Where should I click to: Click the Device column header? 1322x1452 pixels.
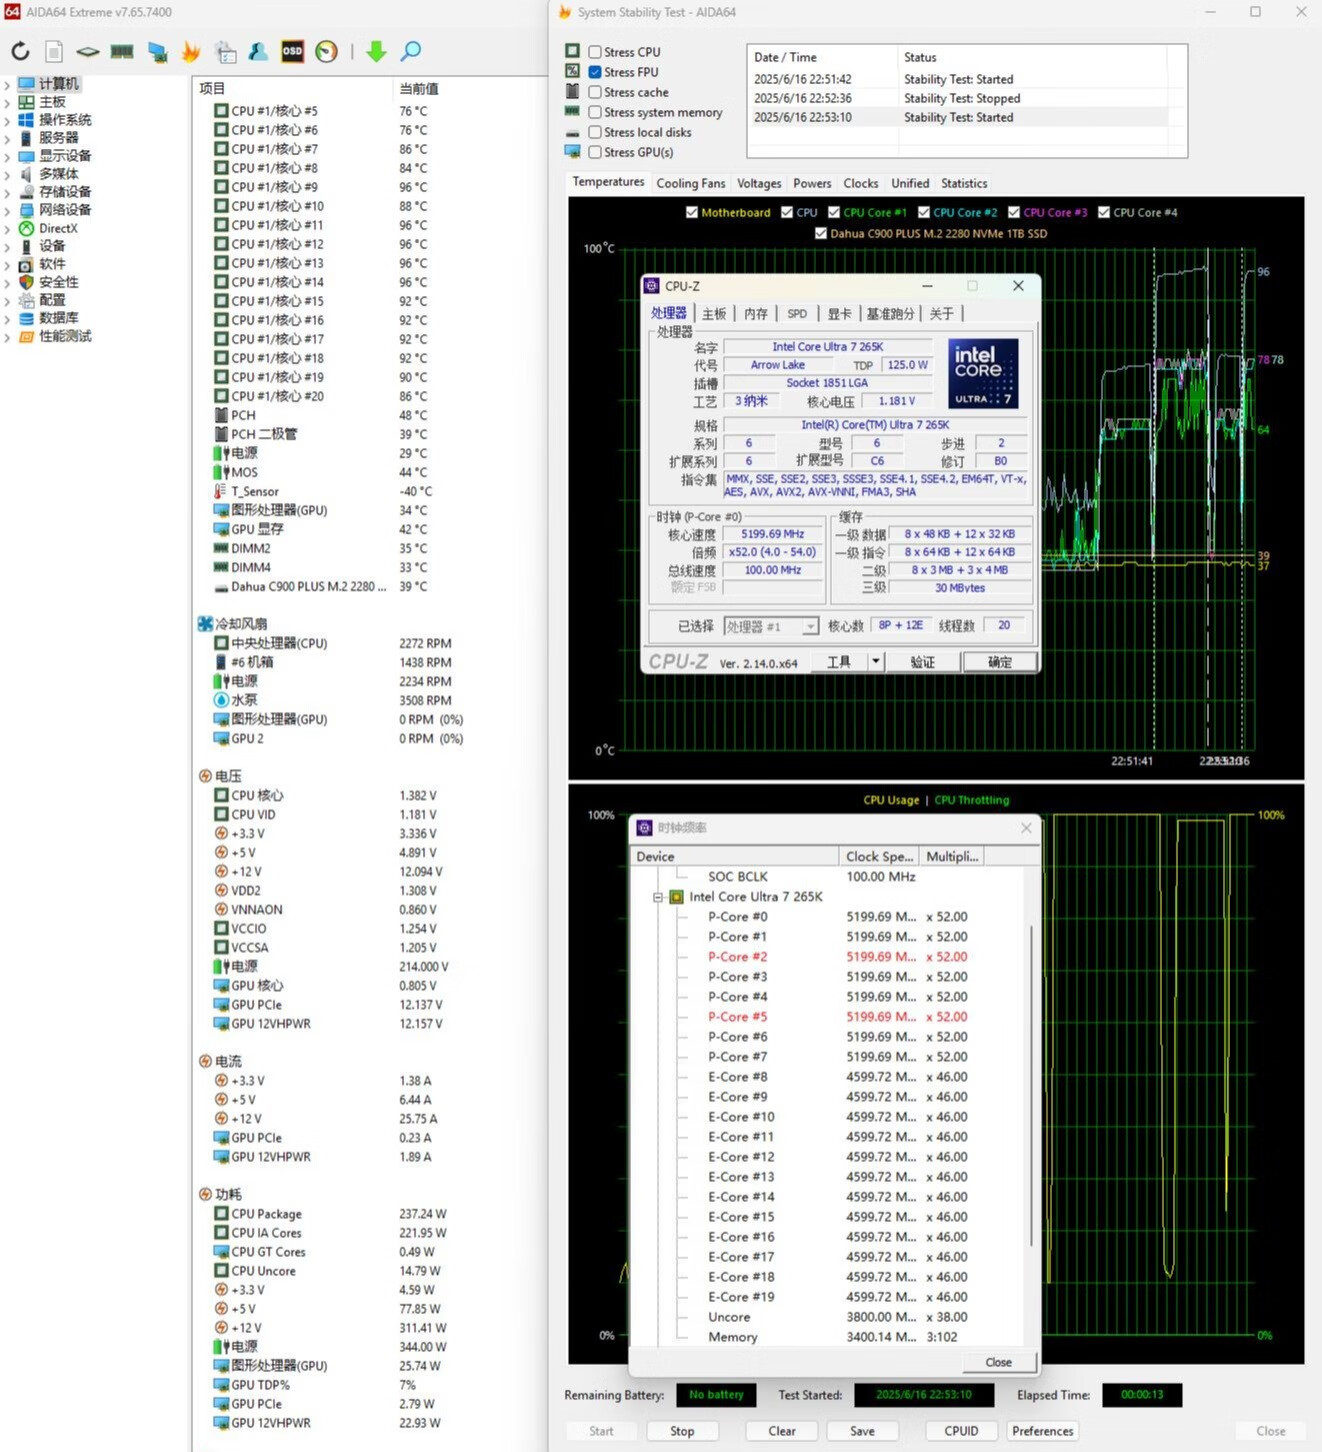(x=735, y=856)
